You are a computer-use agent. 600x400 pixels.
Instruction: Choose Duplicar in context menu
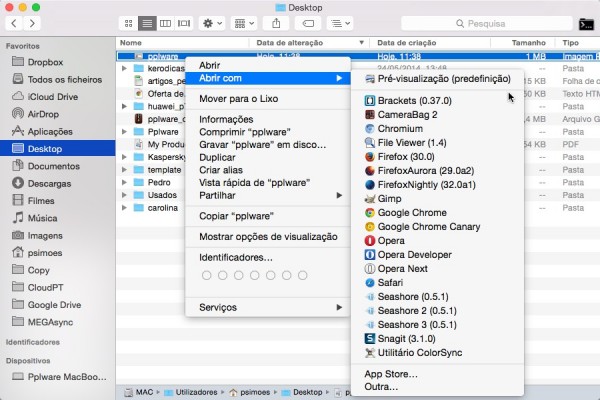point(267,157)
